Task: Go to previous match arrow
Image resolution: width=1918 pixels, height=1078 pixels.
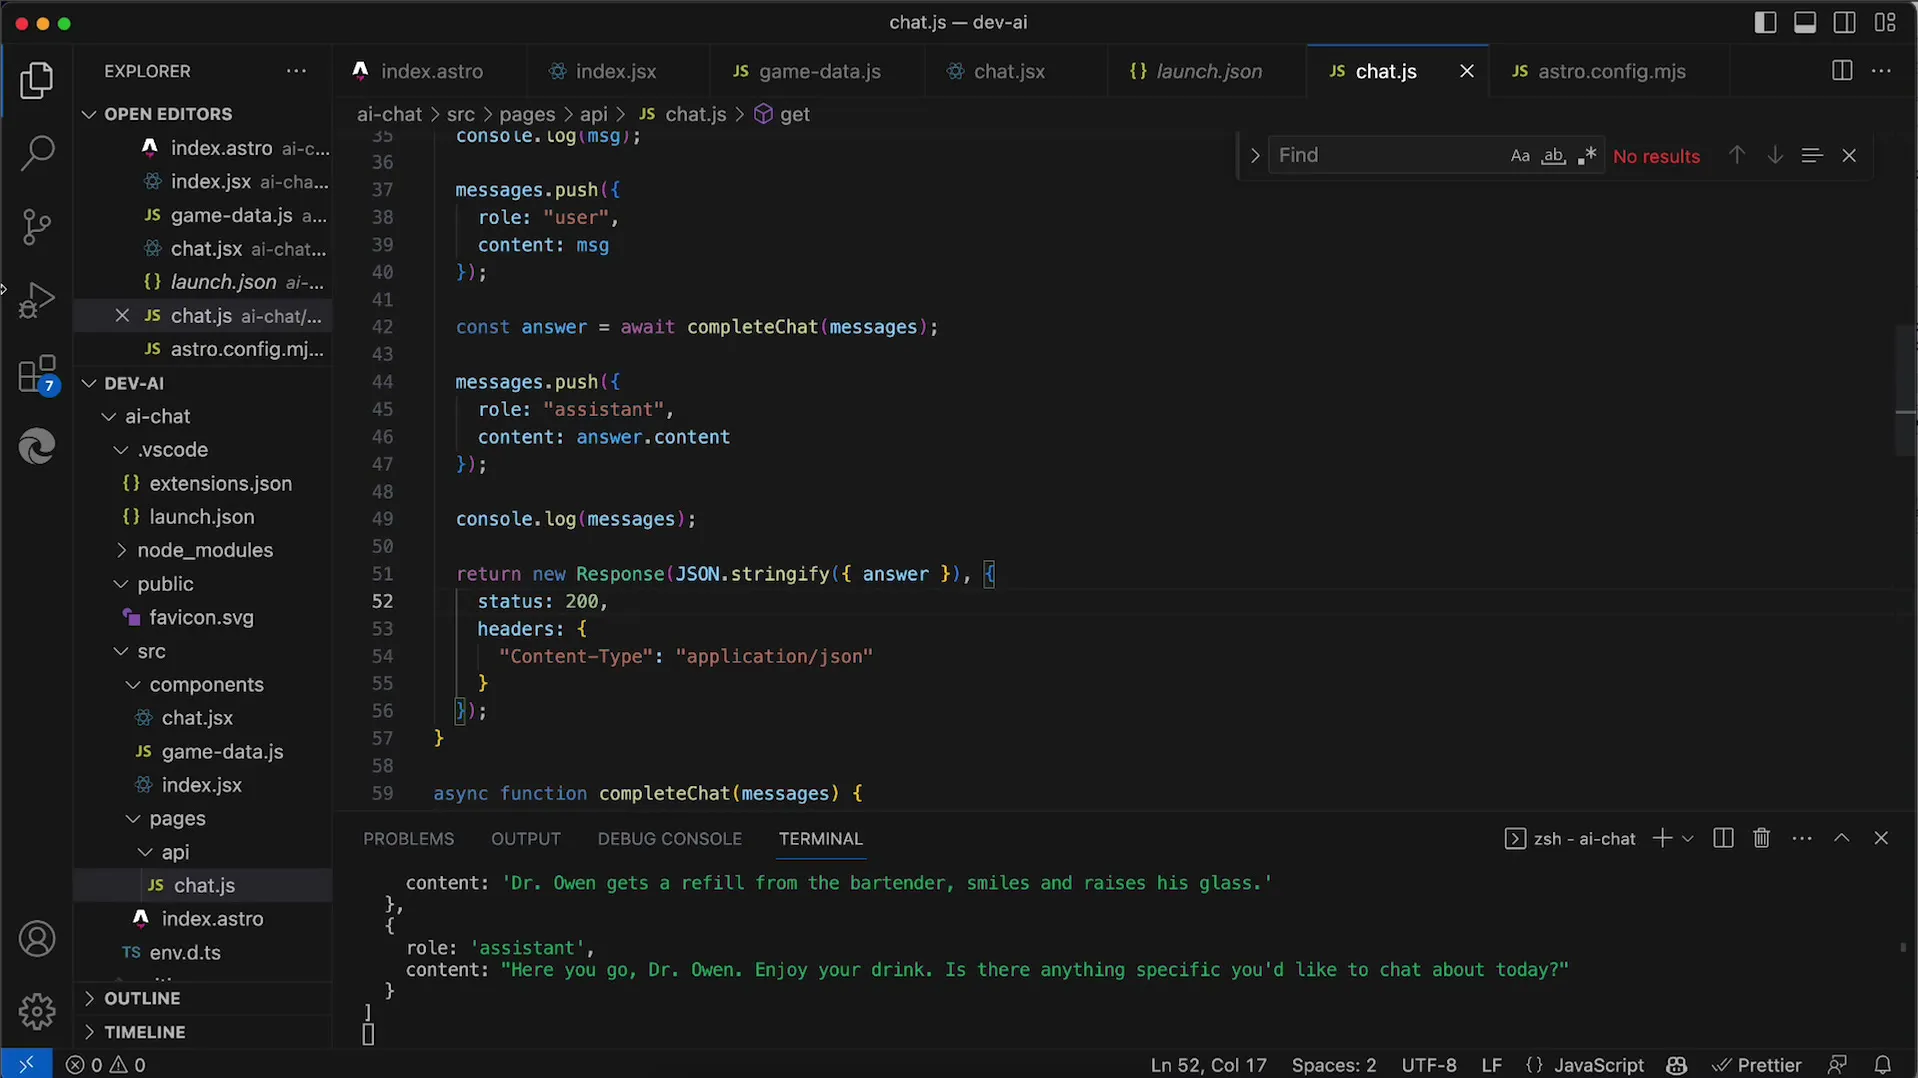Action: 1737,156
